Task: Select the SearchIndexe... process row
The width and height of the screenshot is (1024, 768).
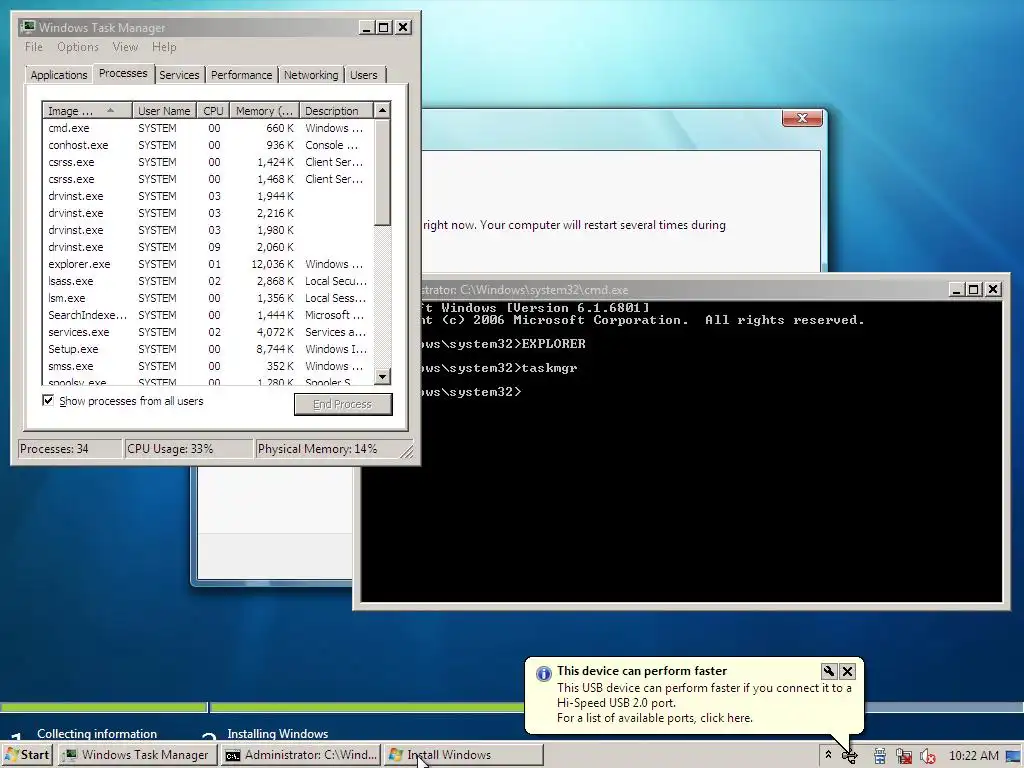Action: tap(208, 315)
